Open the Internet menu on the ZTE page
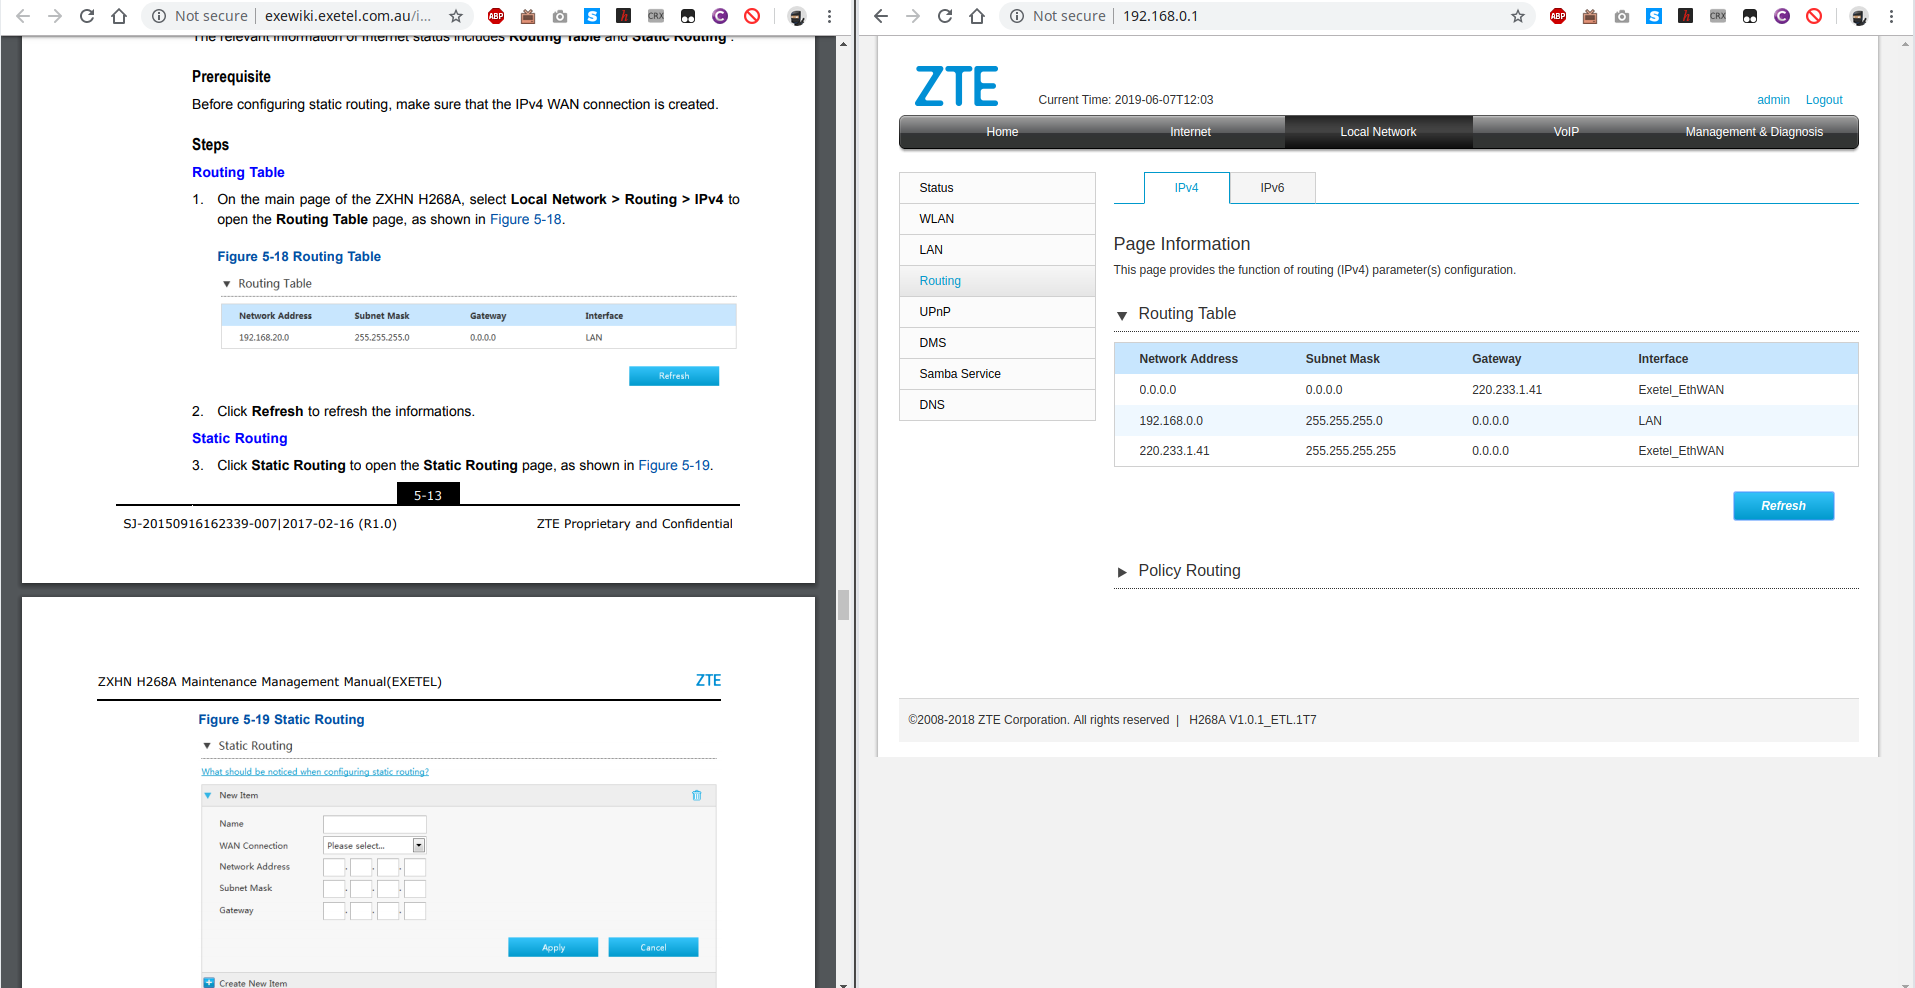Viewport: 1915px width, 988px height. (1190, 132)
